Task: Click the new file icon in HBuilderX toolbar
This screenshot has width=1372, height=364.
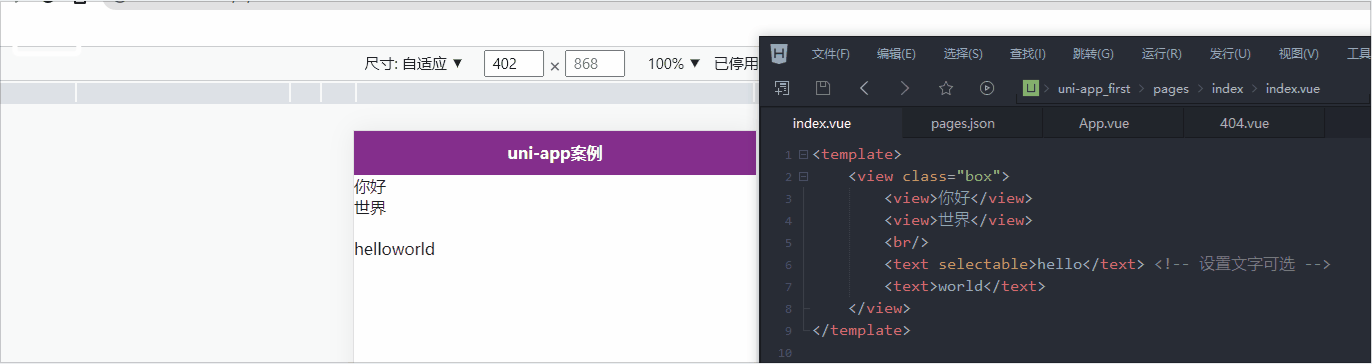Action: coord(782,88)
